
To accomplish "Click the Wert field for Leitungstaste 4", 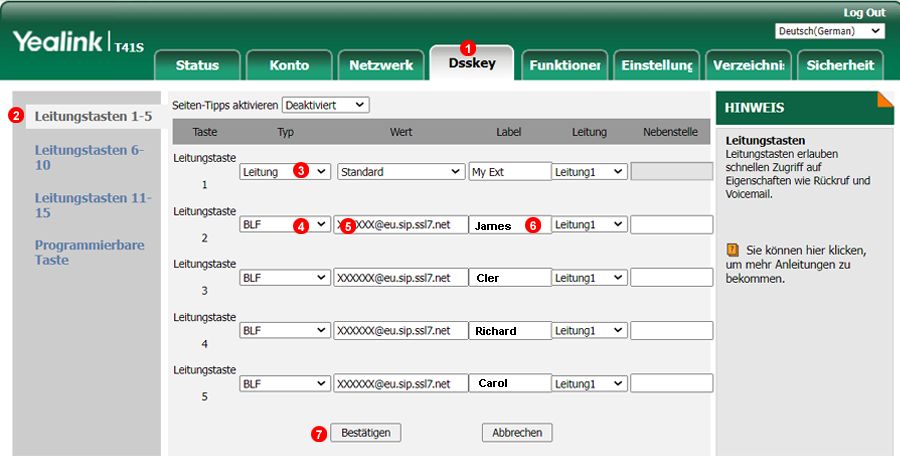I will point(400,331).
